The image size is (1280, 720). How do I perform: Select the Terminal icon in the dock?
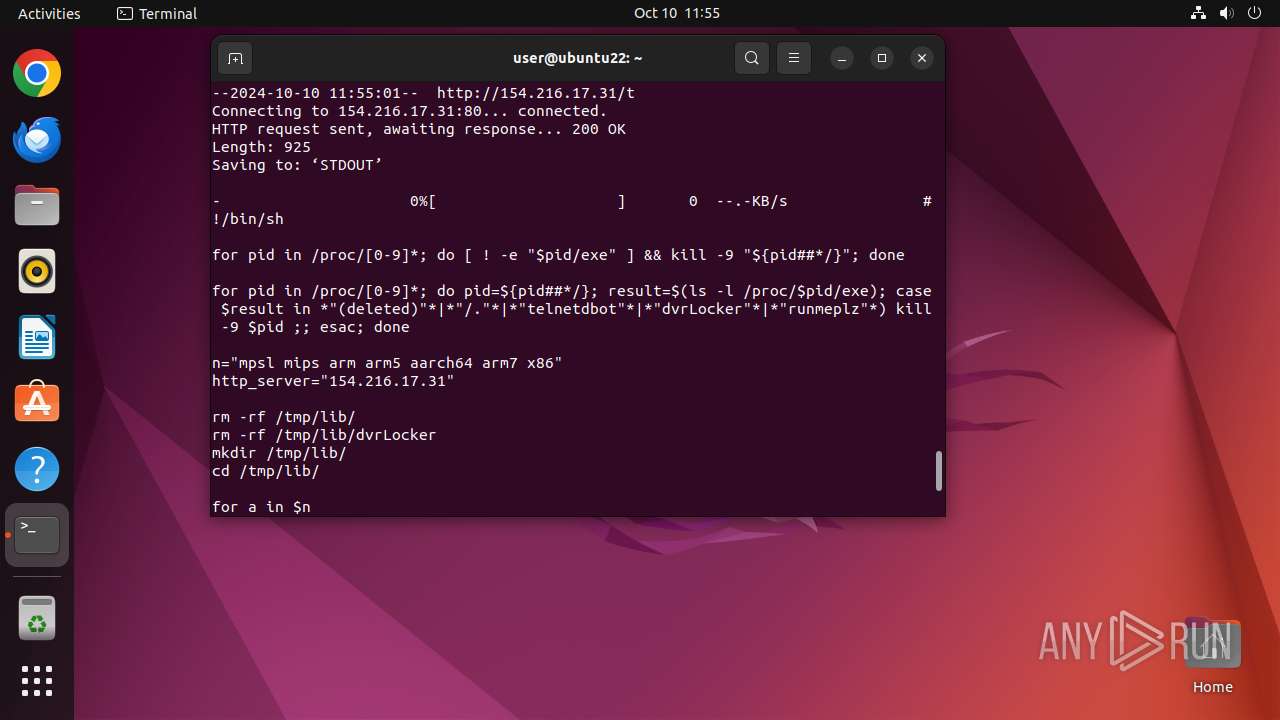[37, 535]
